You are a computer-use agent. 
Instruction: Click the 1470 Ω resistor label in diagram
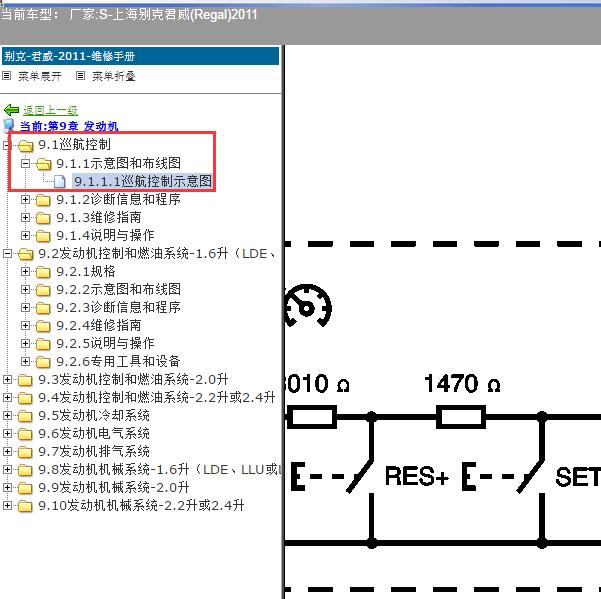click(x=462, y=384)
